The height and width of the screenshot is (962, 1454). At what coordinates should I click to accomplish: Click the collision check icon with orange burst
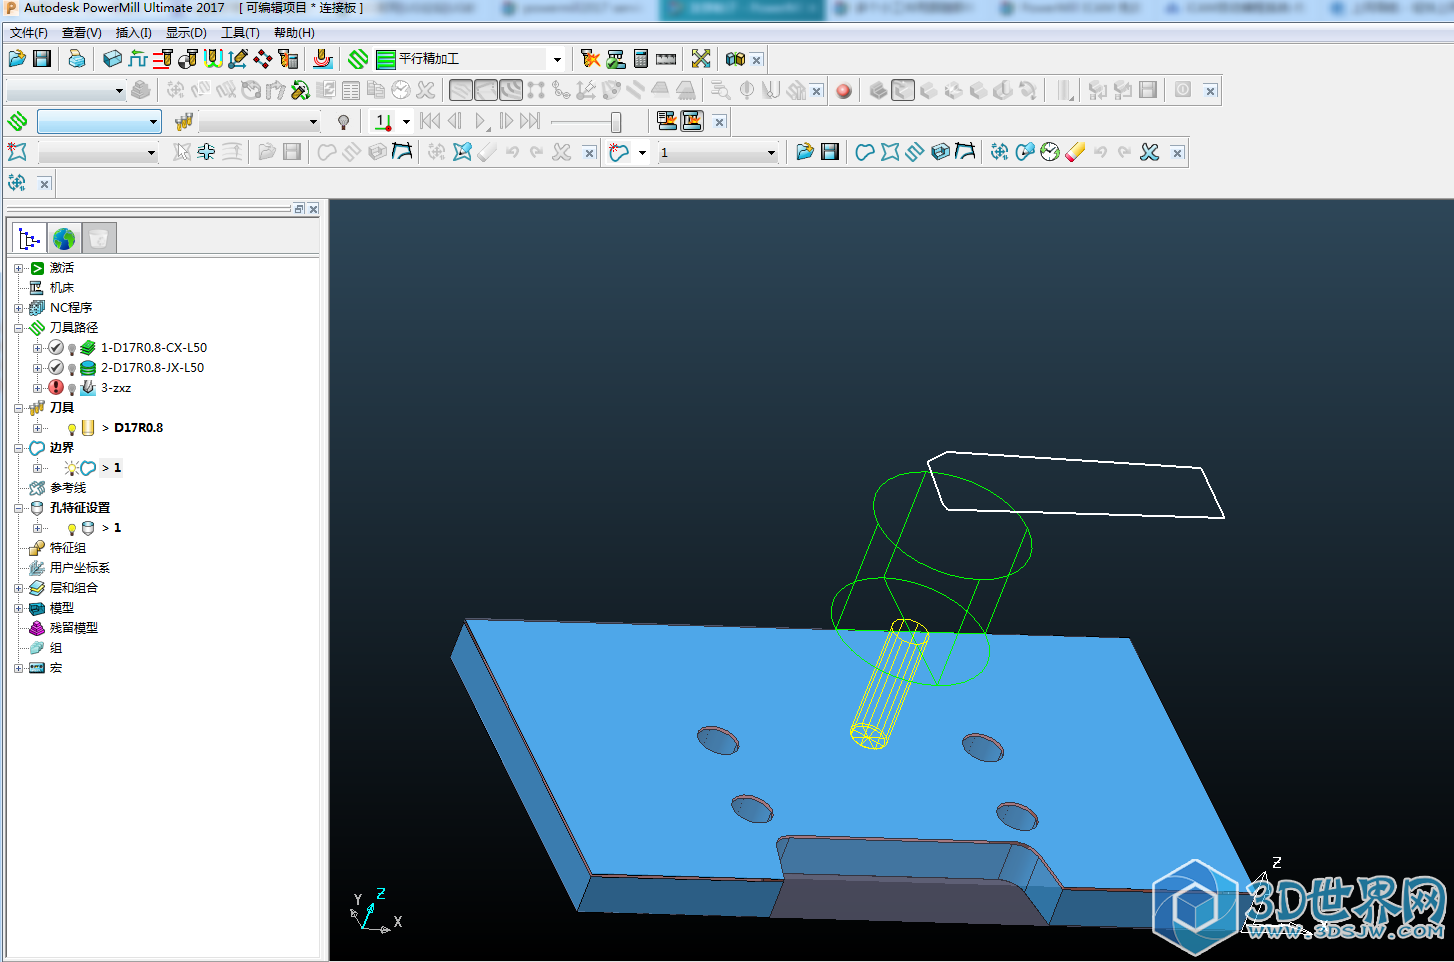[591, 59]
